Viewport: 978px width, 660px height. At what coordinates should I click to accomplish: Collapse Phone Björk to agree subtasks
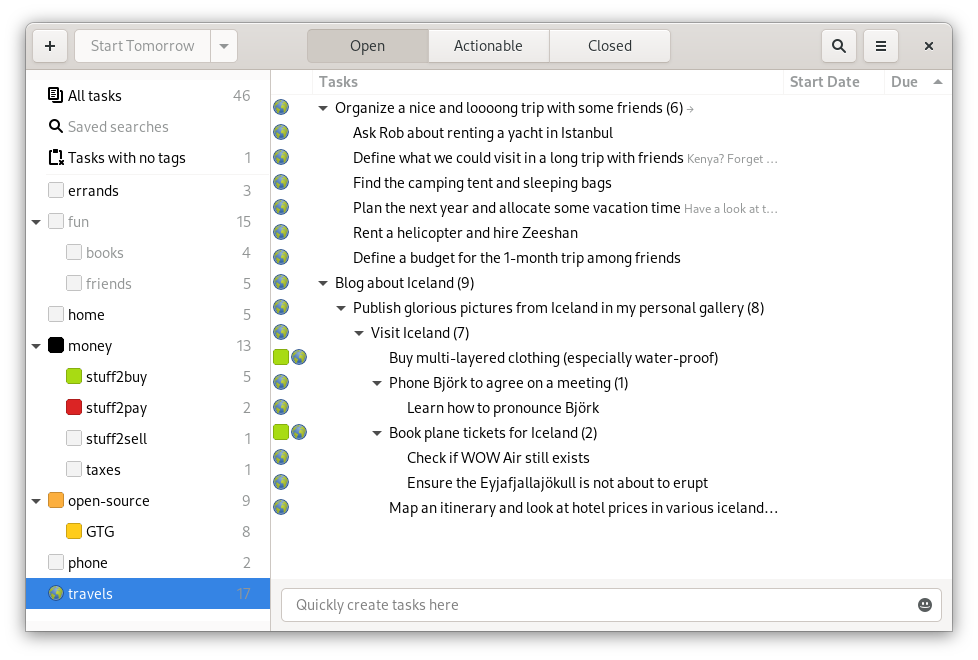coord(377,383)
